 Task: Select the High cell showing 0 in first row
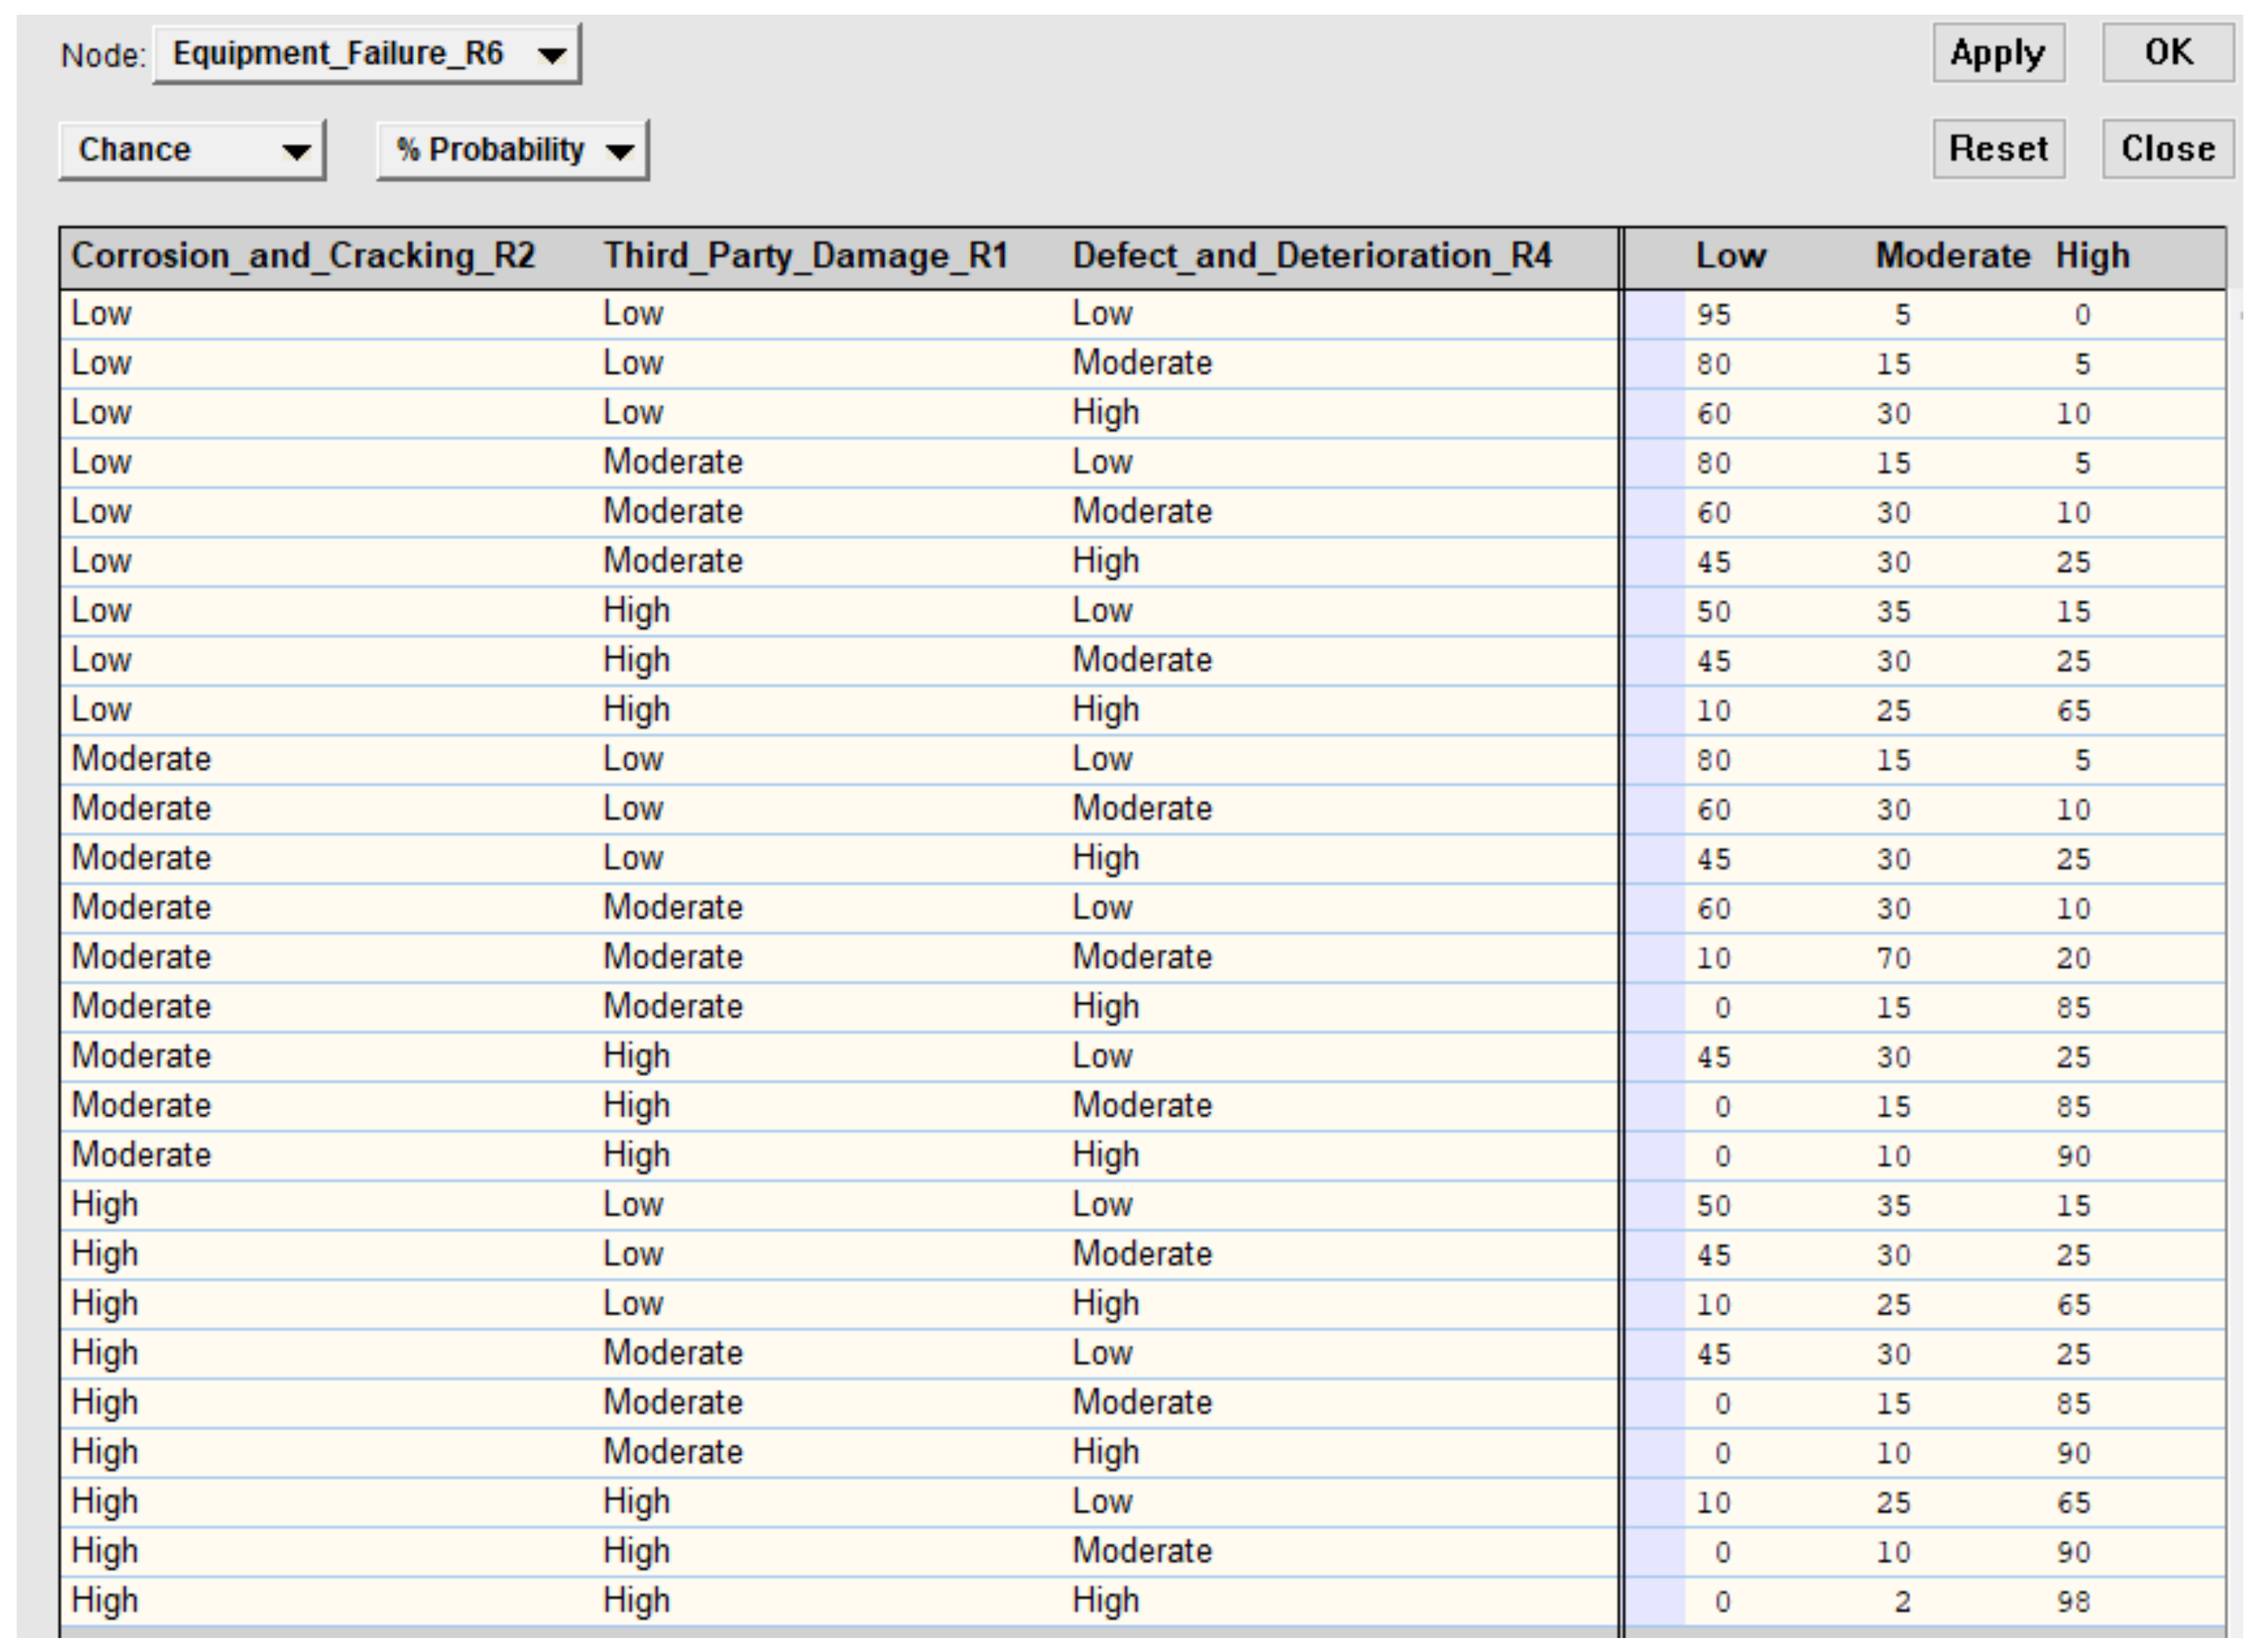click(2081, 315)
